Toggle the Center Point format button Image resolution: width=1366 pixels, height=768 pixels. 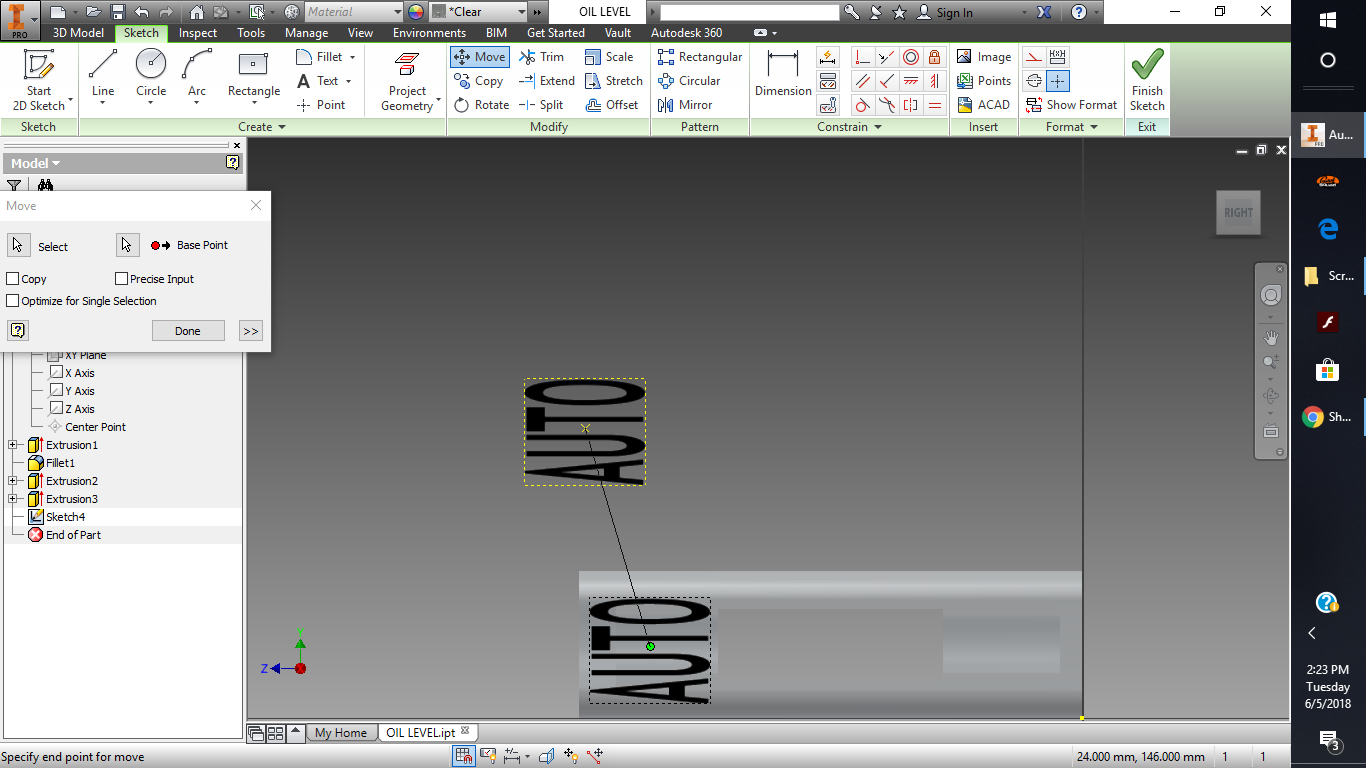(1057, 81)
